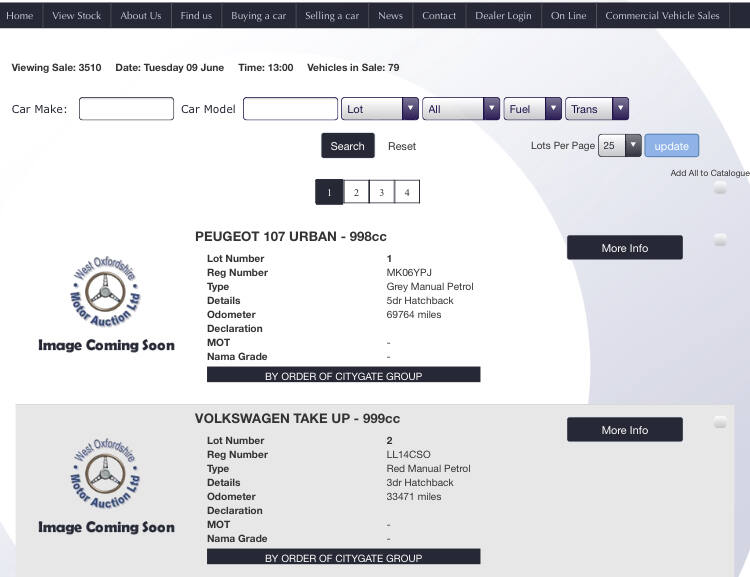
Task: Open Lots Per Page dropdown
Action: tap(619, 145)
